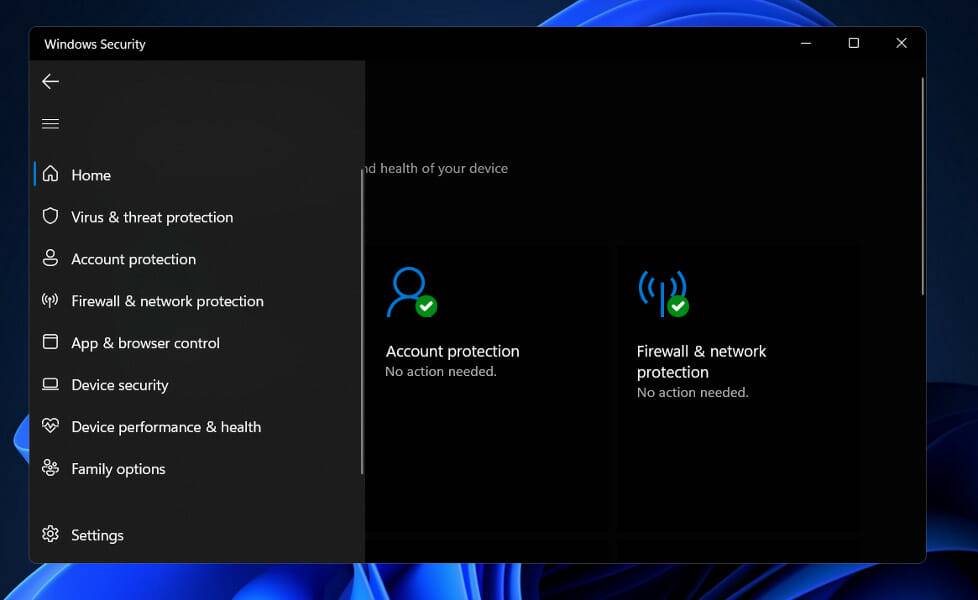Select Home in the navigation menu
The height and width of the screenshot is (600, 978).
coord(91,175)
